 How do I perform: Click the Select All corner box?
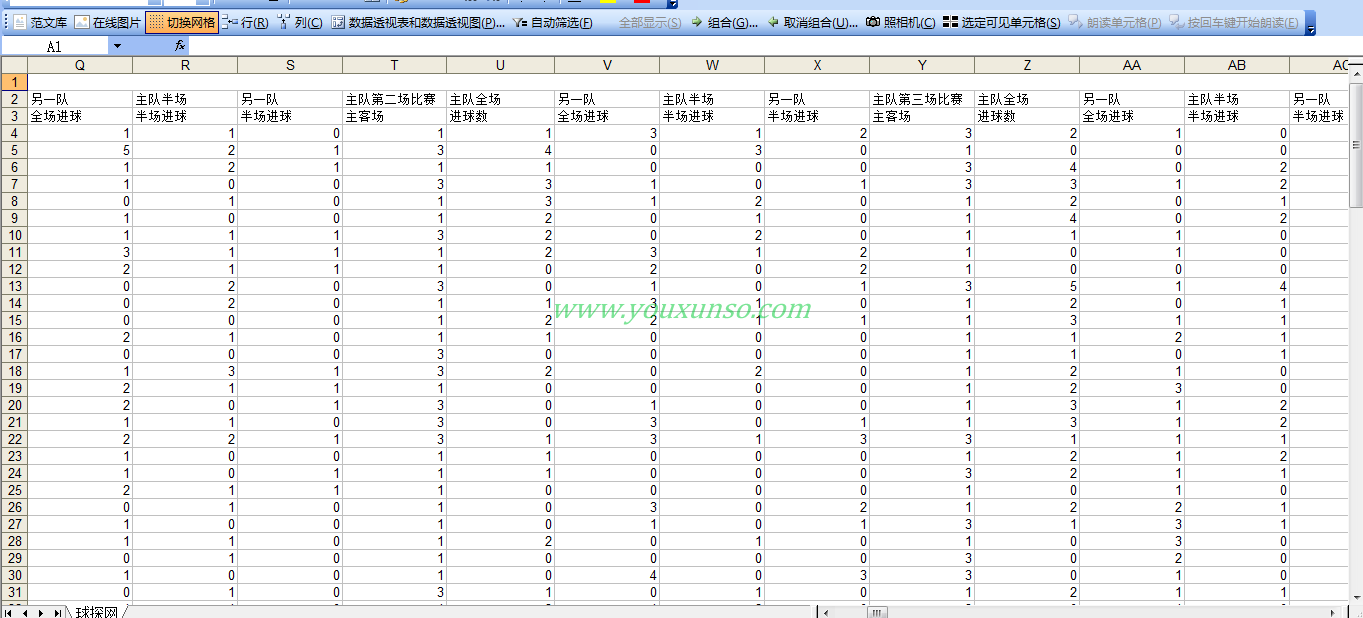[x=14, y=65]
